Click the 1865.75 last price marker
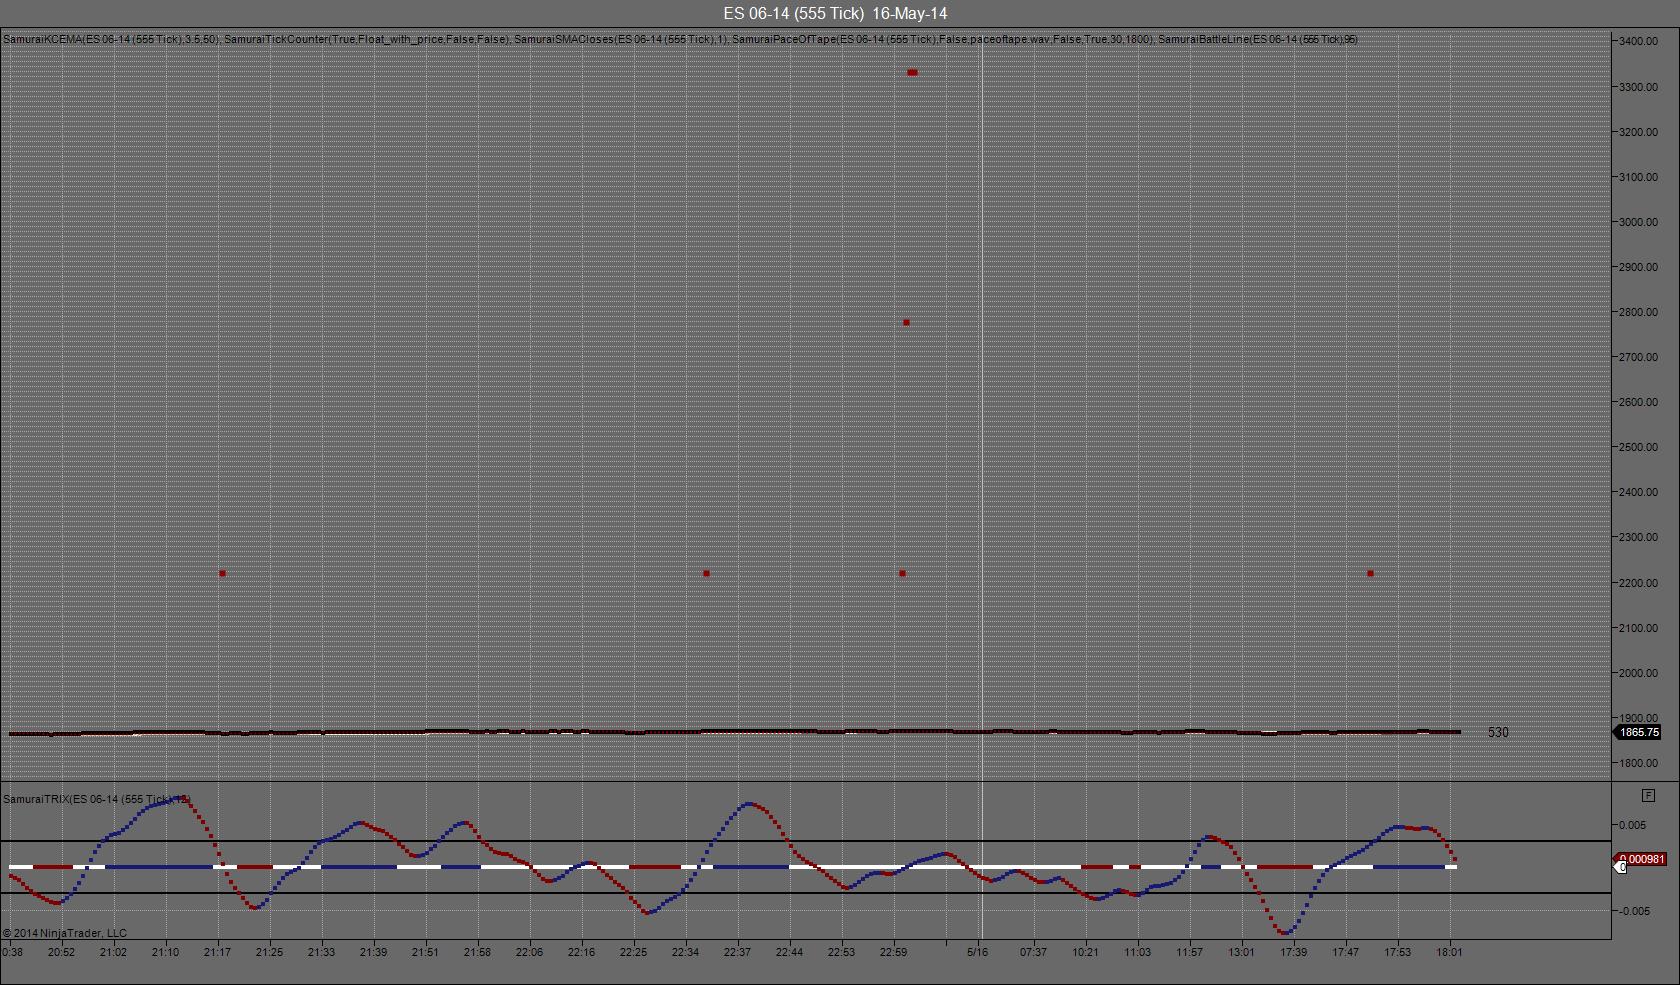 coord(1638,732)
